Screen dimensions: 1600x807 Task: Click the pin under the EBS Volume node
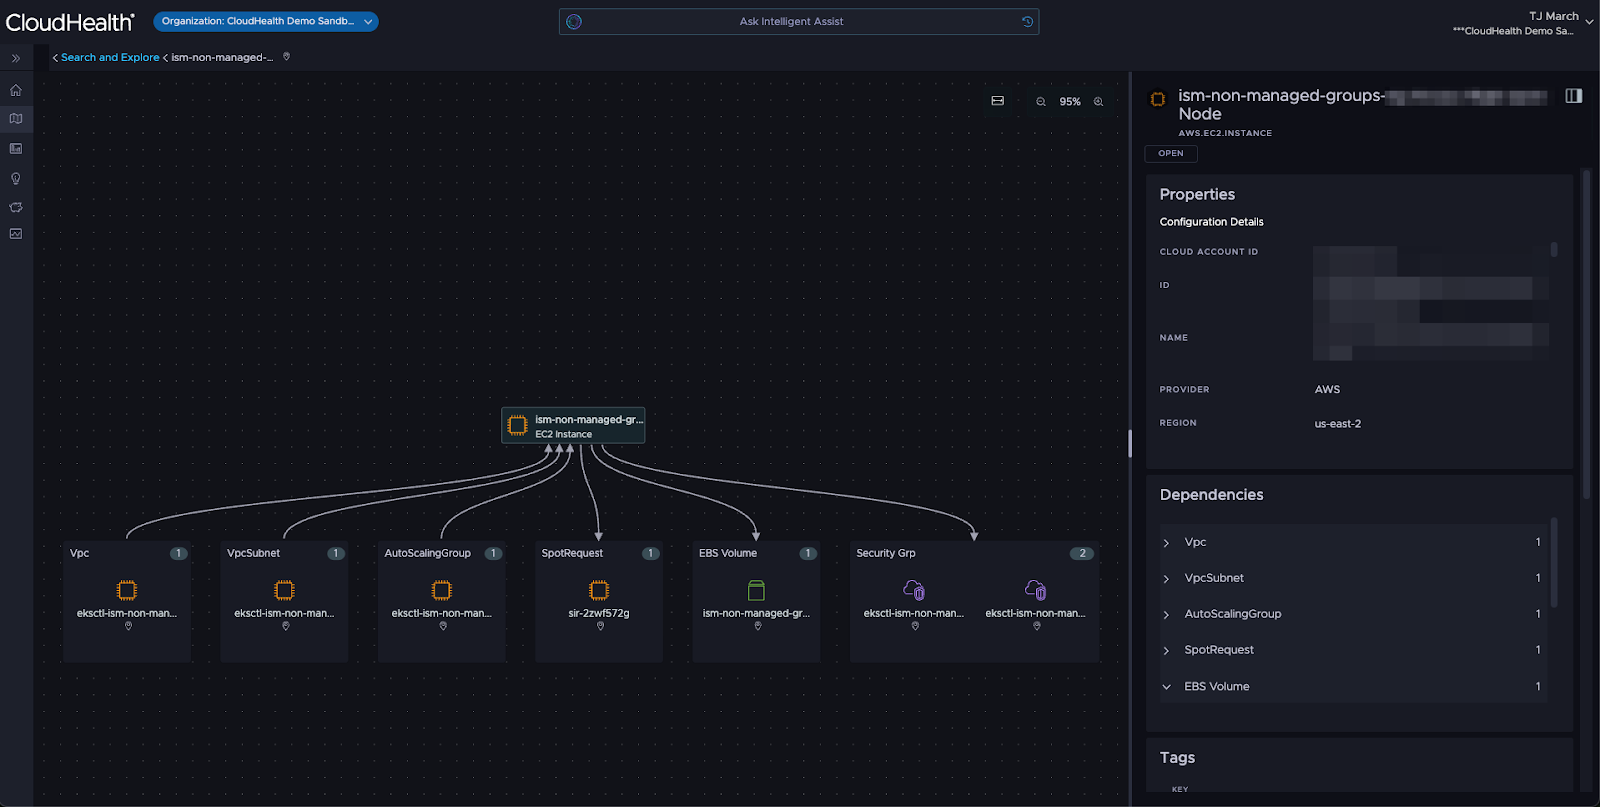758,626
